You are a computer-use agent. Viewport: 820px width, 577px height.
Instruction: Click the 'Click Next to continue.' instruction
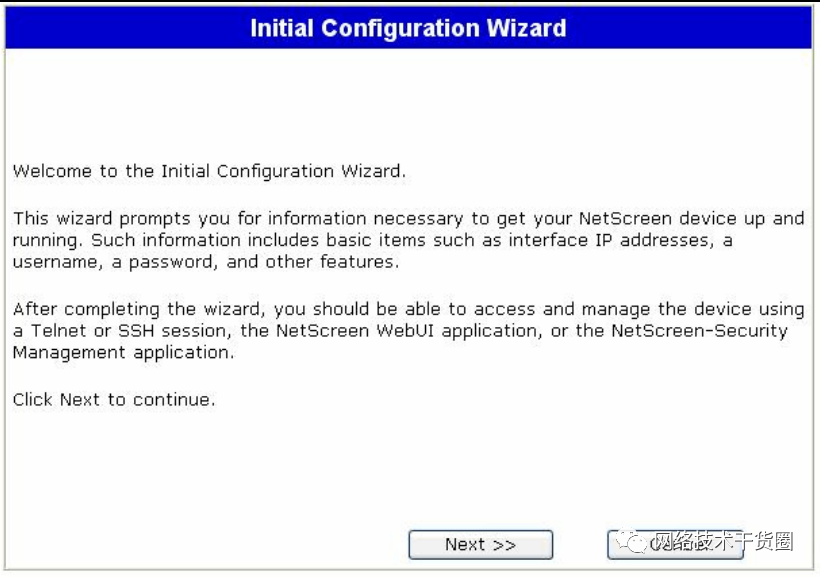[x=114, y=400]
